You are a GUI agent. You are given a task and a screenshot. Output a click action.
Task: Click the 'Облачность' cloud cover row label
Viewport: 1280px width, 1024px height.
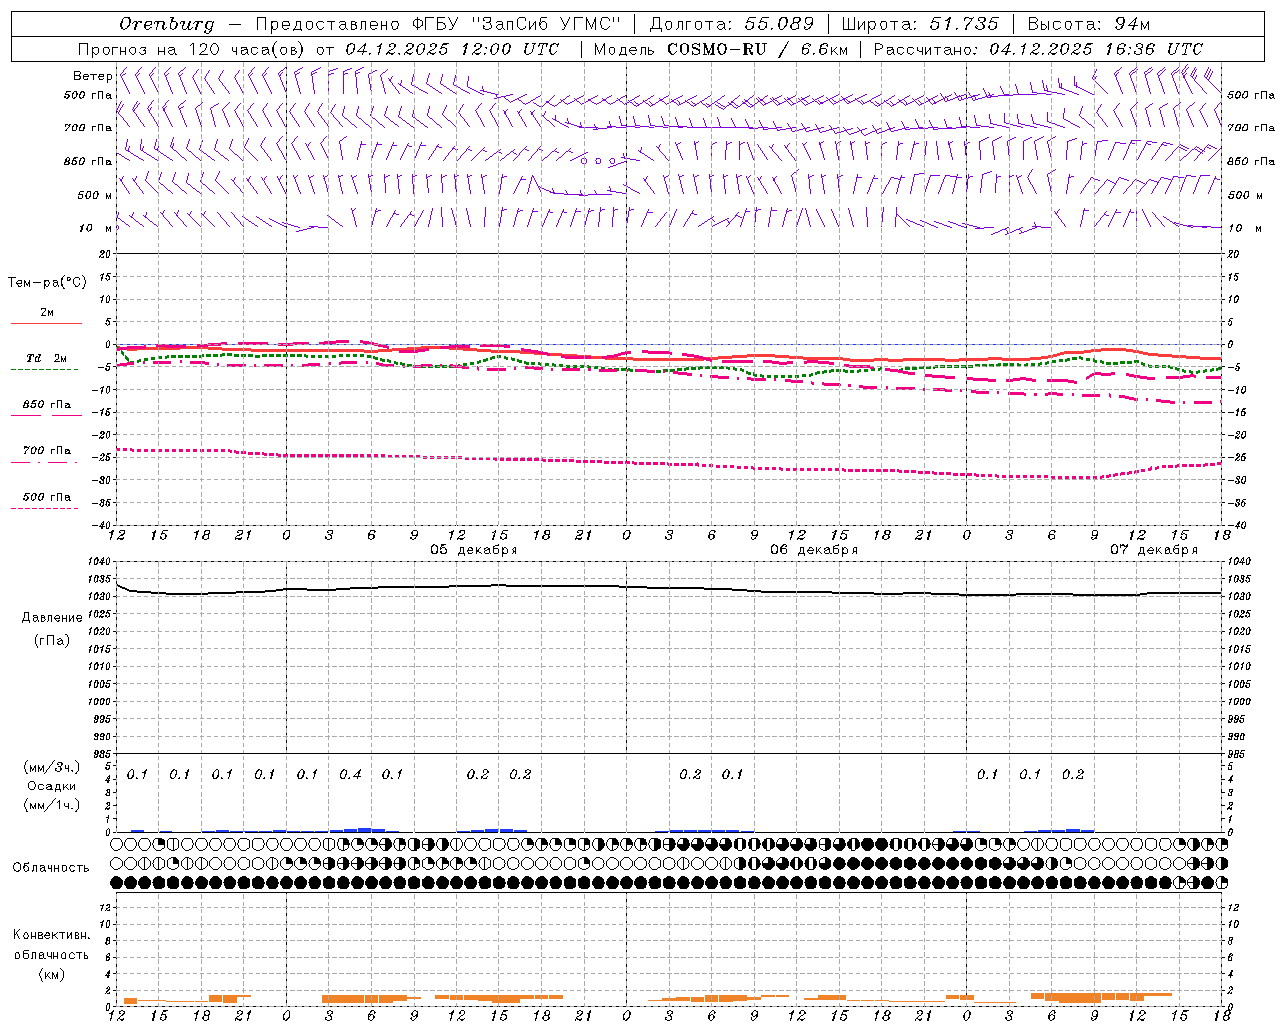pyautogui.click(x=51, y=867)
